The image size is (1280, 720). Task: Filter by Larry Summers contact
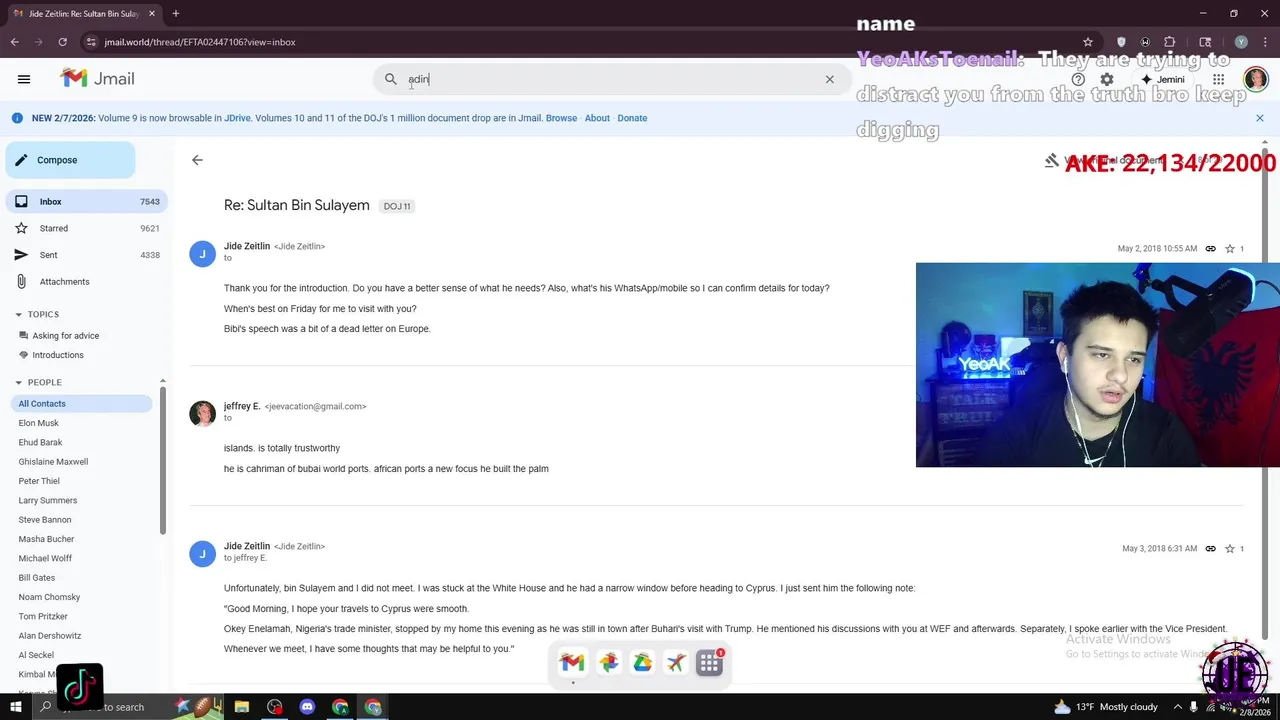[47, 500]
